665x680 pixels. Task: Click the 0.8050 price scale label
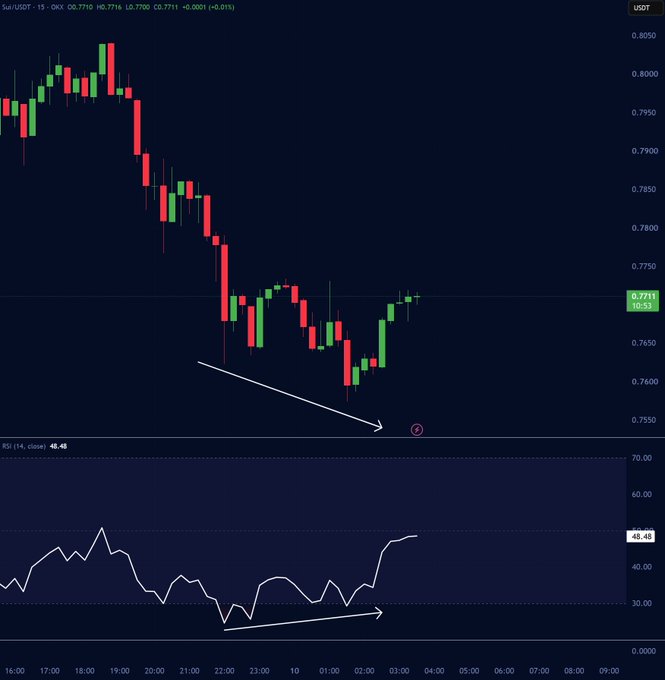tap(644, 36)
